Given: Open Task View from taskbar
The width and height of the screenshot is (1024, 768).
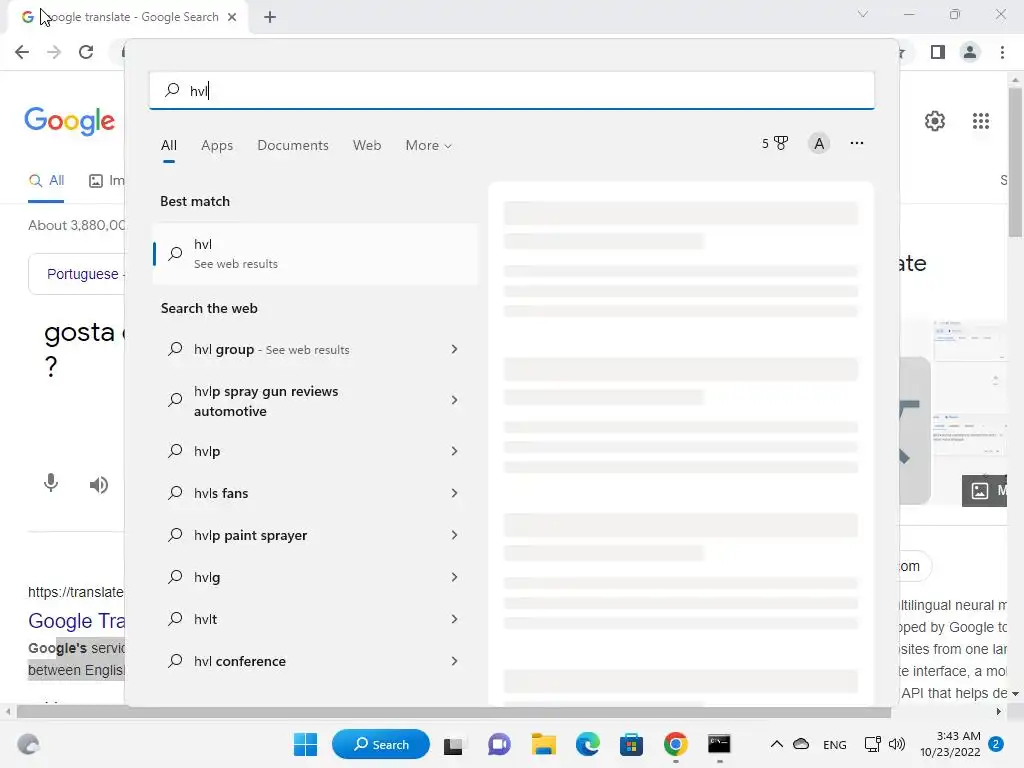Looking at the screenshot, I should [453, 744].
